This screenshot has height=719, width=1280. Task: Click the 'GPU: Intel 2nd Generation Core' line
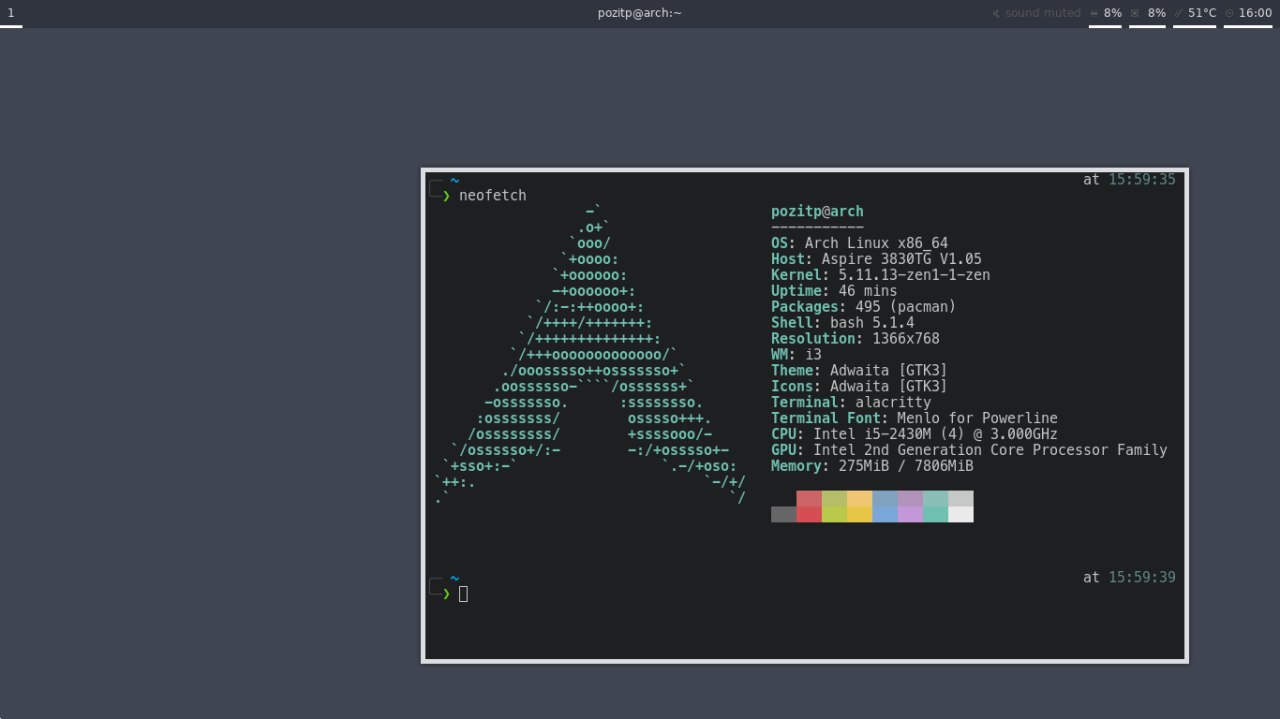pyautogui.click(x=969, y=451)
